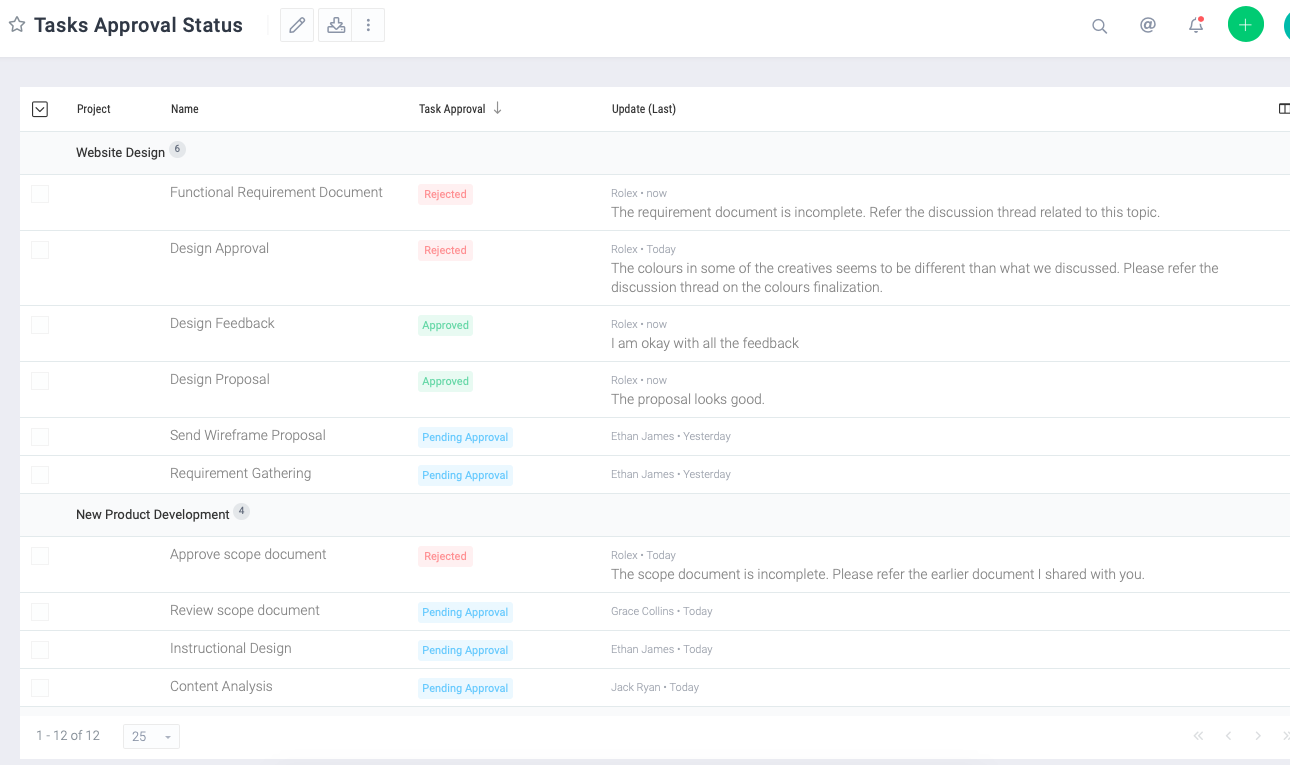The height and width of the screenshot is (765, 1290).
Task: Toggle the select-all header checkbox
Action: click(x=40, y=109)
